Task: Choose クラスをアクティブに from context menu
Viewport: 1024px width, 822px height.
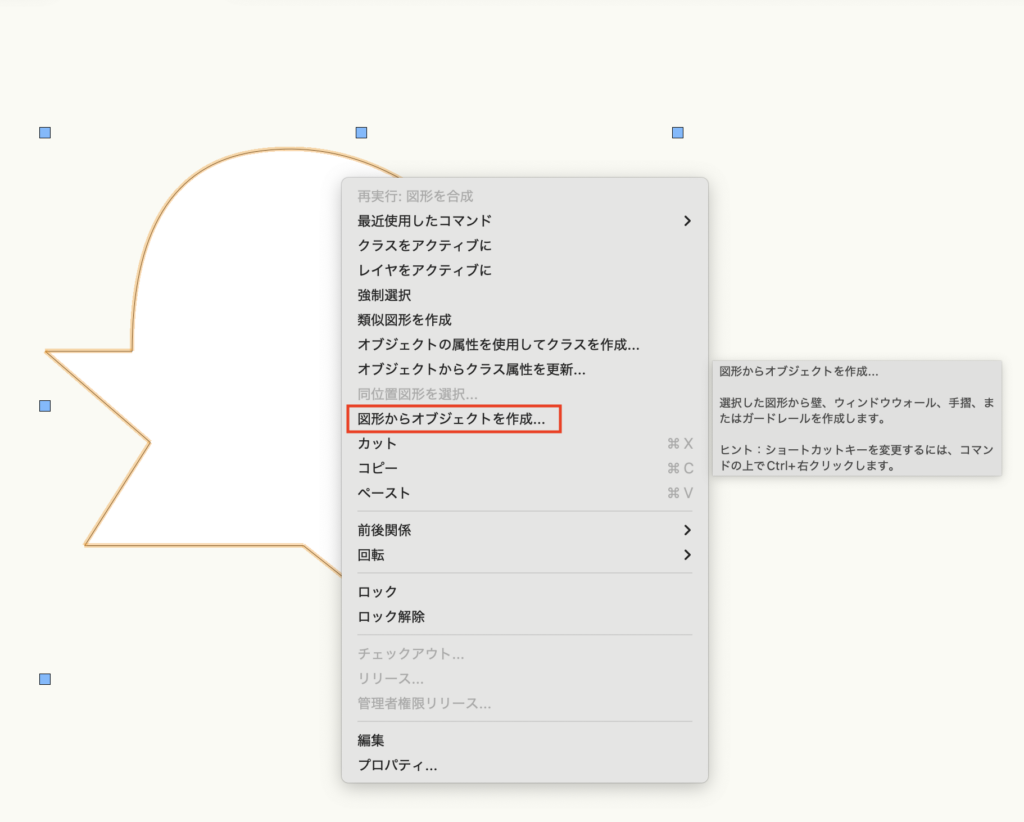Action: pyautogui.click(x=424, y=245)
